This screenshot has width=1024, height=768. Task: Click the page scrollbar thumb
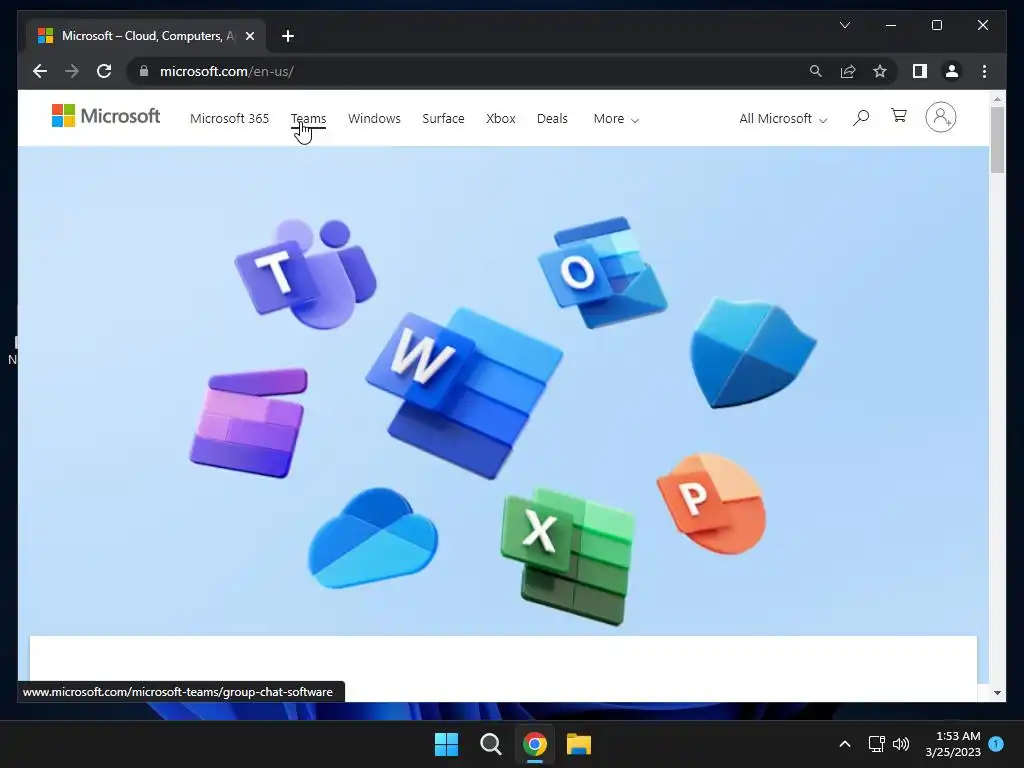pyautogui.click(x=997, y=140)
